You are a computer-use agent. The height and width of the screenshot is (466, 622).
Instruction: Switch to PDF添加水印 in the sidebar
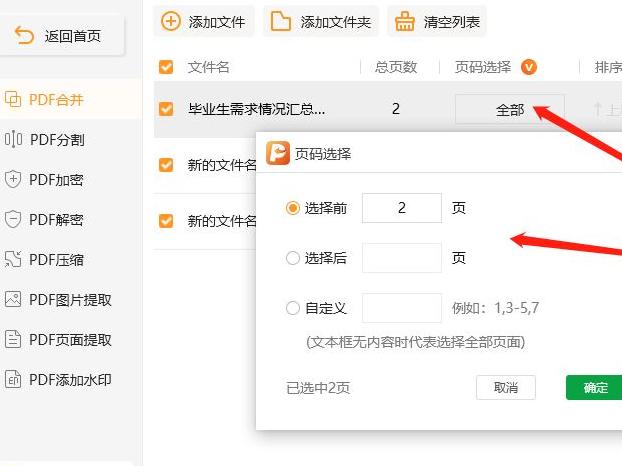[x=71, y=380]
